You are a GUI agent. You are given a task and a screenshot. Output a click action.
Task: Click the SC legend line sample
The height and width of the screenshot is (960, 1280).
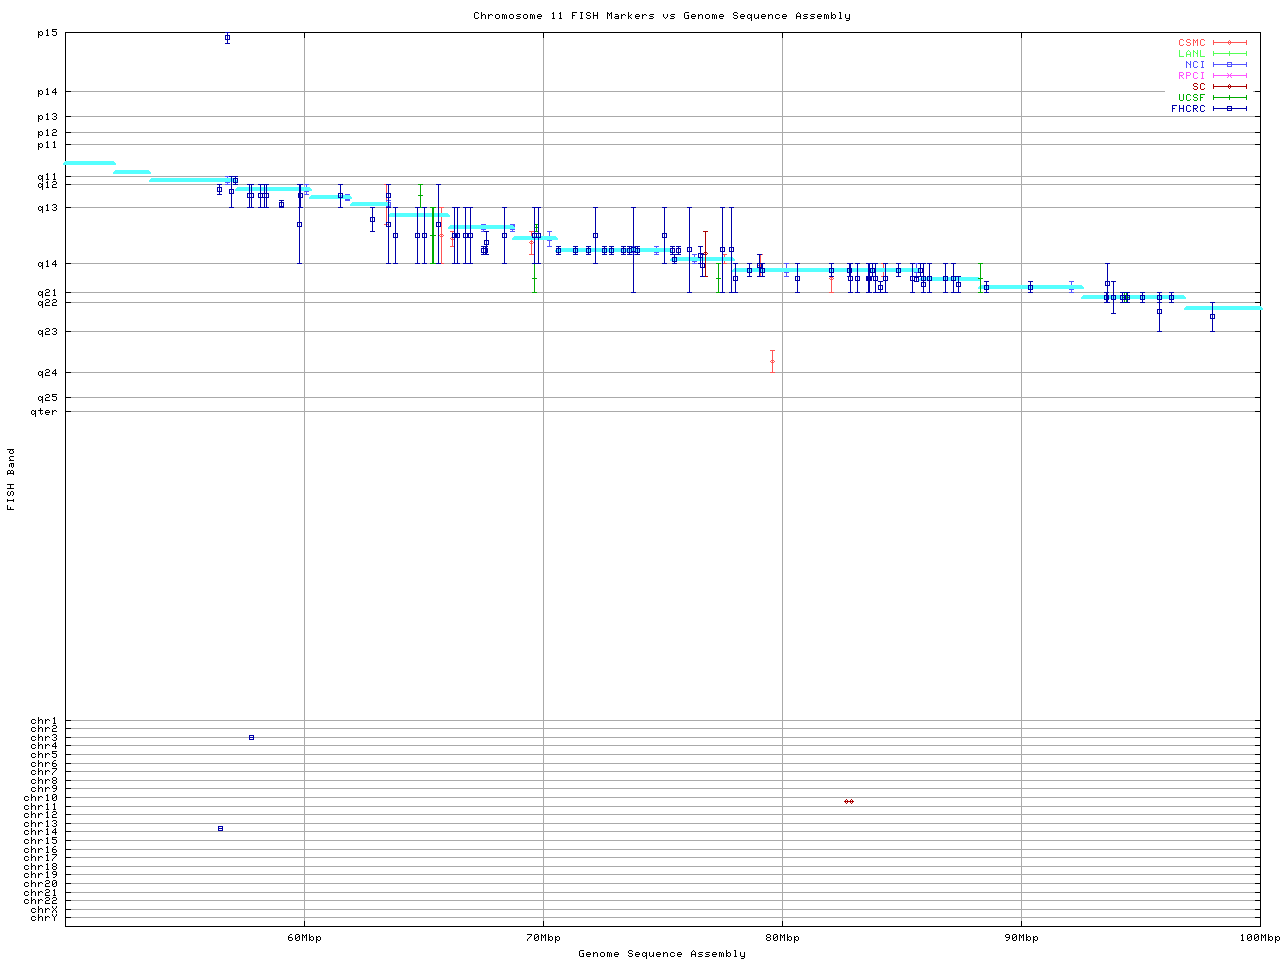tap(1229, 86)
